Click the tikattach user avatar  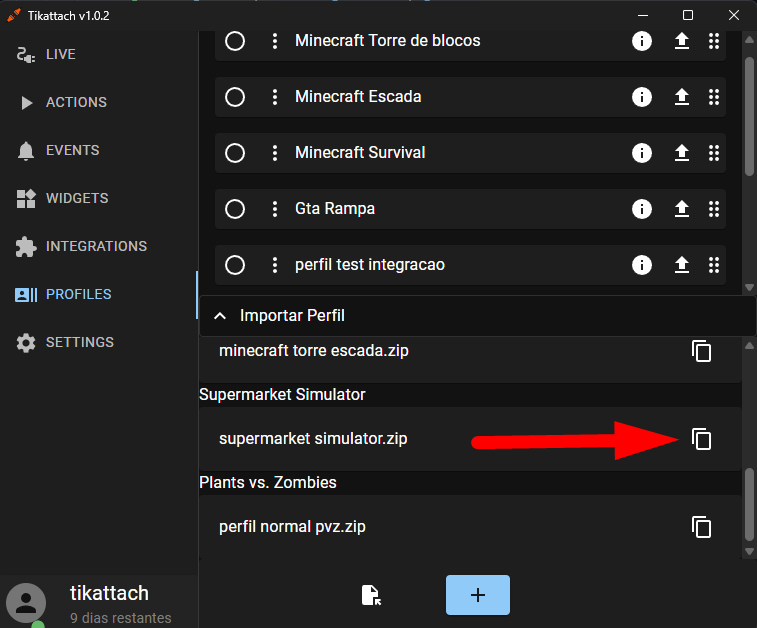(26, 603)
